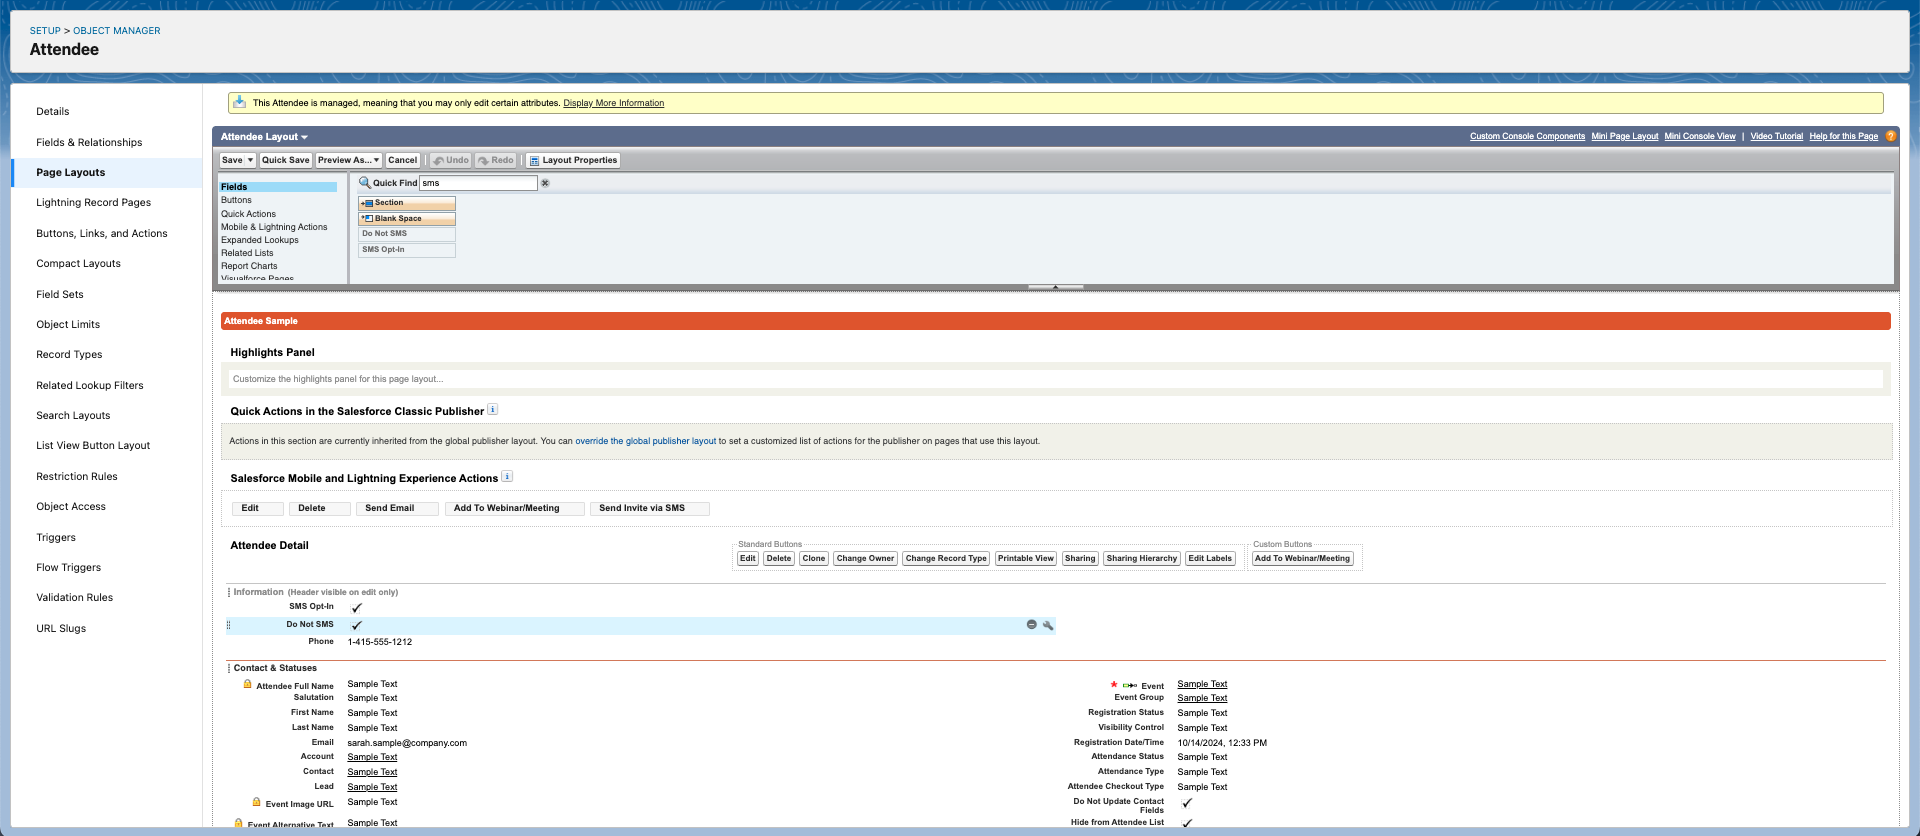This screenshot has height=836, width=1920.
Task: Toggle the Do Not SMS checkbox
Action: coord(357,625)
